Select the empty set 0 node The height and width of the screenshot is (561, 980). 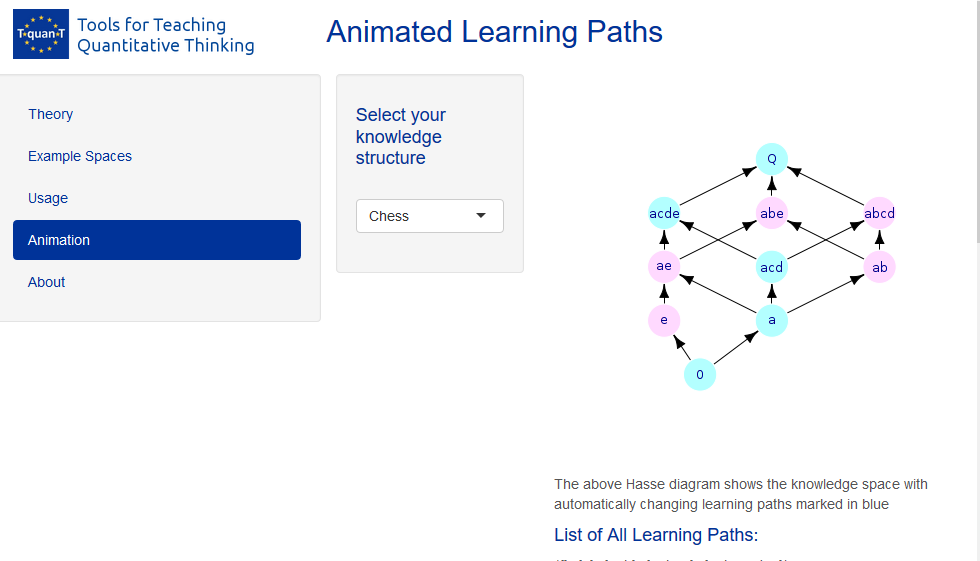[x=699, y=374]
